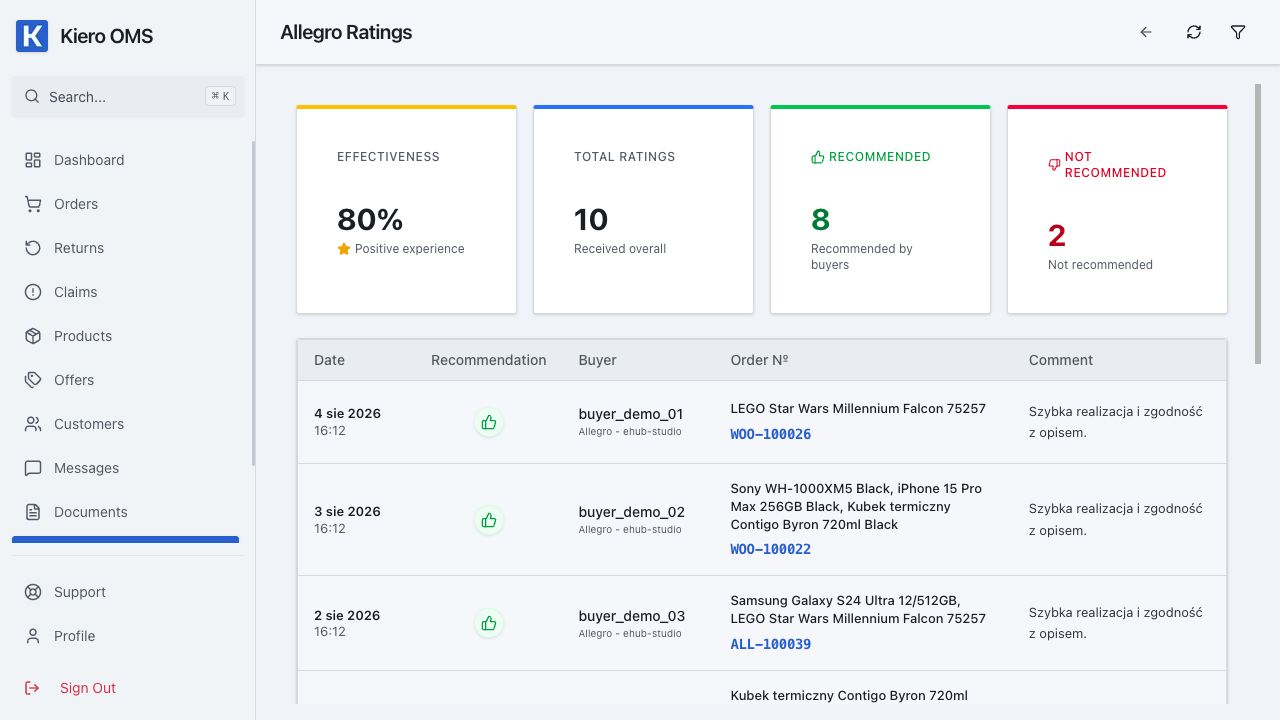Click star icon beside Positive experience
The width and height of the screenshot is (1280, 720).
click(x=344, y=249)
